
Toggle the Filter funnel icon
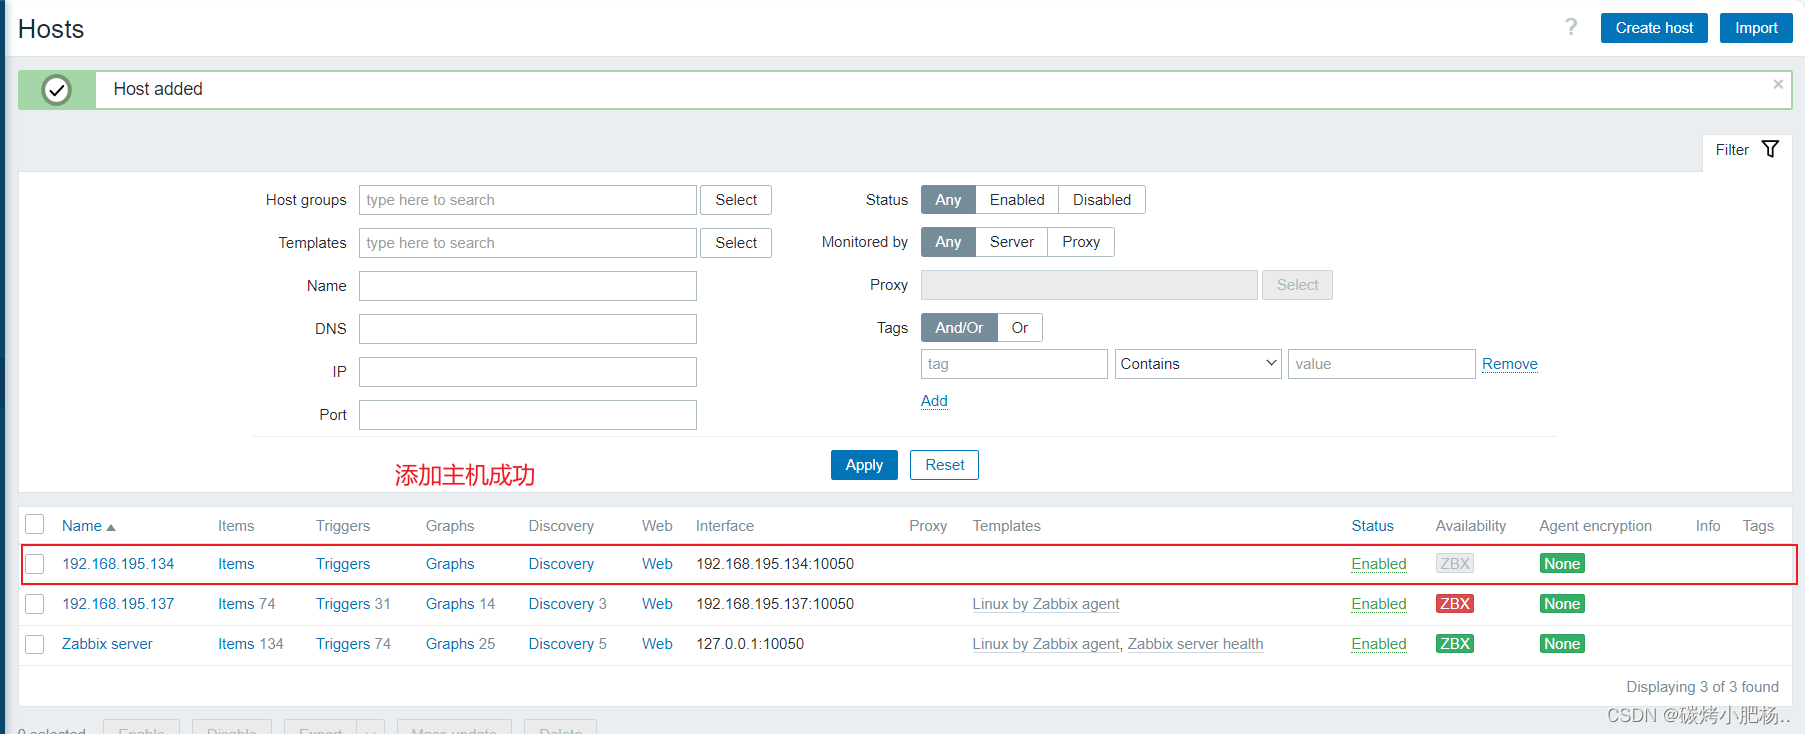[1770, 149]
